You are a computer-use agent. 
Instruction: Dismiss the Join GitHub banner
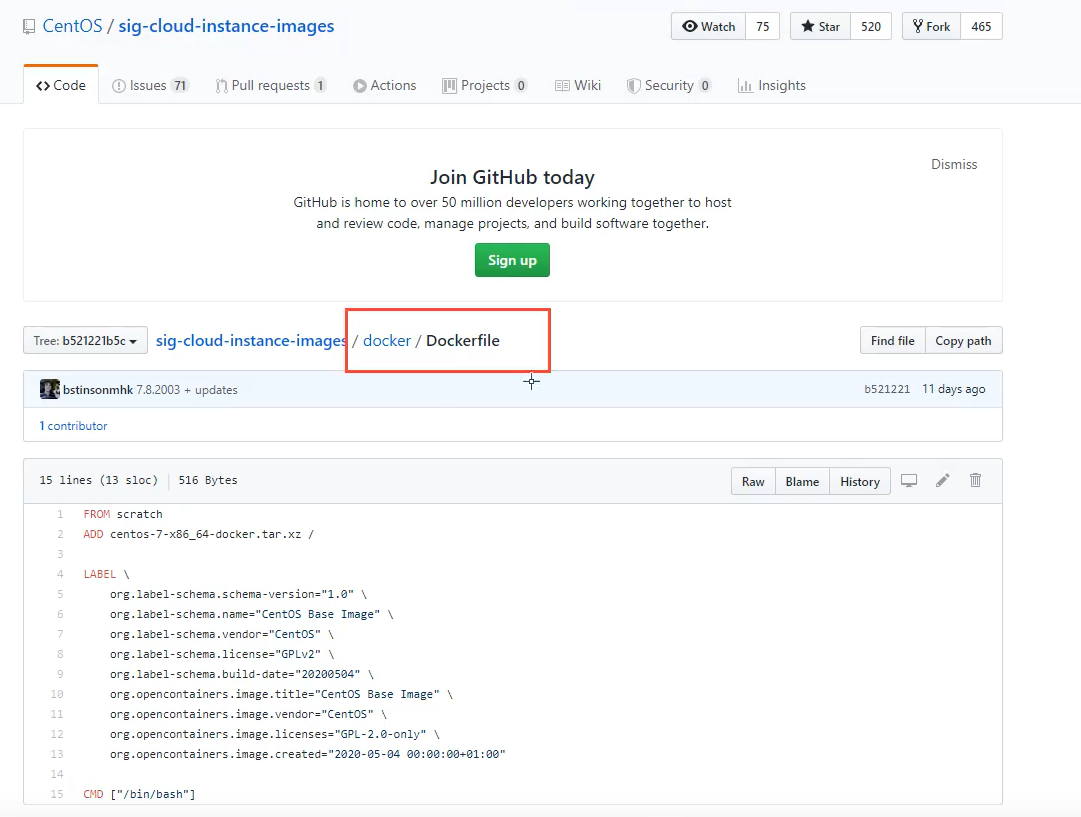tap(954, 164)
